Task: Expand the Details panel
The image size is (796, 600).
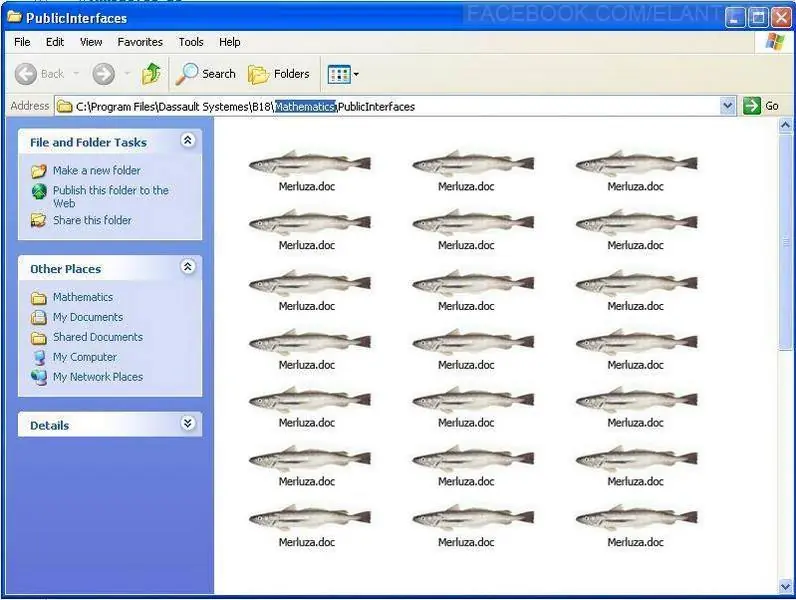Action: [x=188, y=423]
